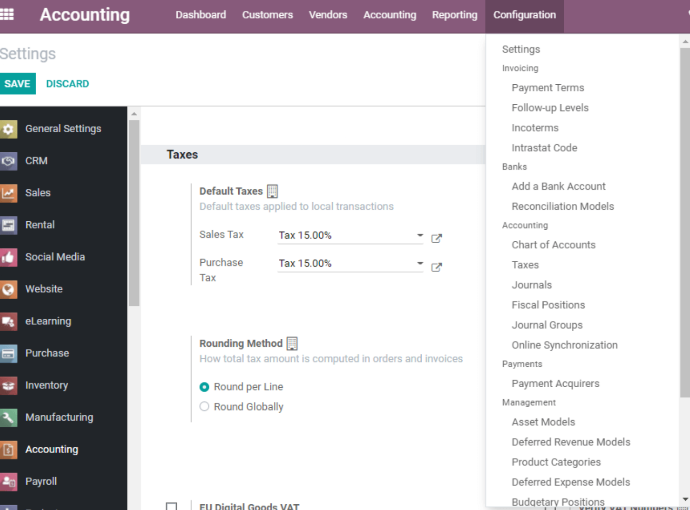The width and height of the screenshot is (690, 510).
Task: Save the settings
Action: (x=18, y=84)
